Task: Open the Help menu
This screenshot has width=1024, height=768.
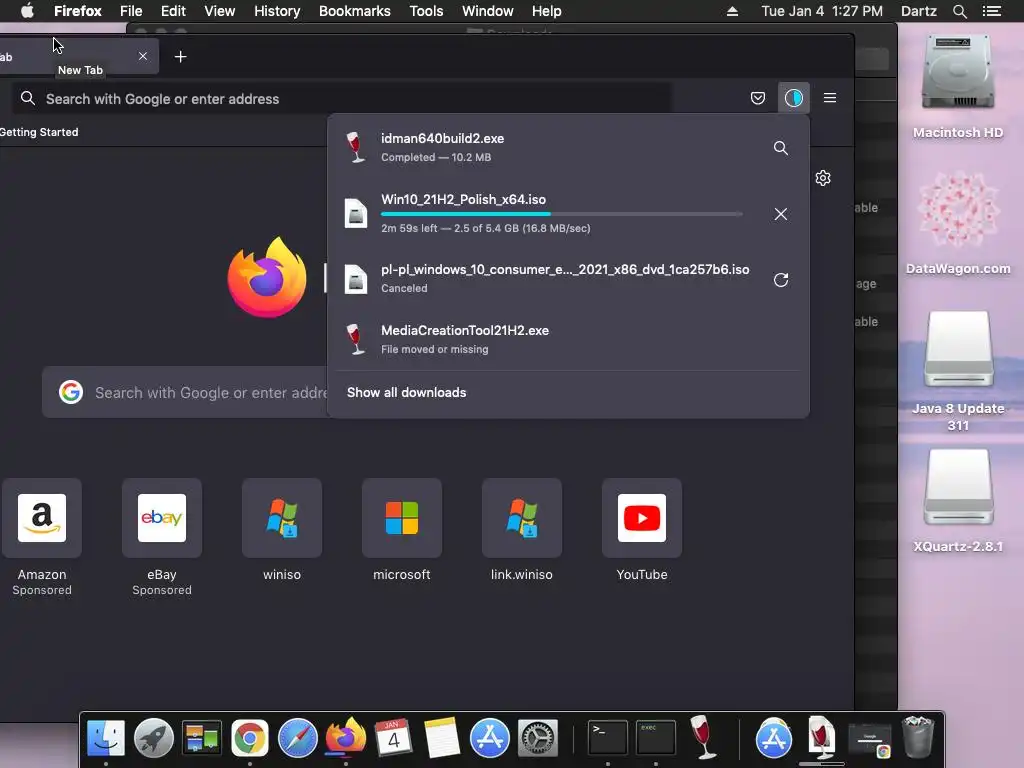Action: (x=546, y=11)
